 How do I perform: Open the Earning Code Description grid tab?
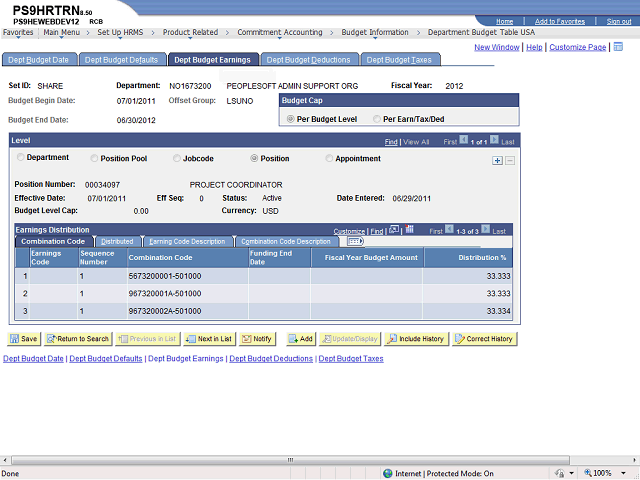click(187, 242)
